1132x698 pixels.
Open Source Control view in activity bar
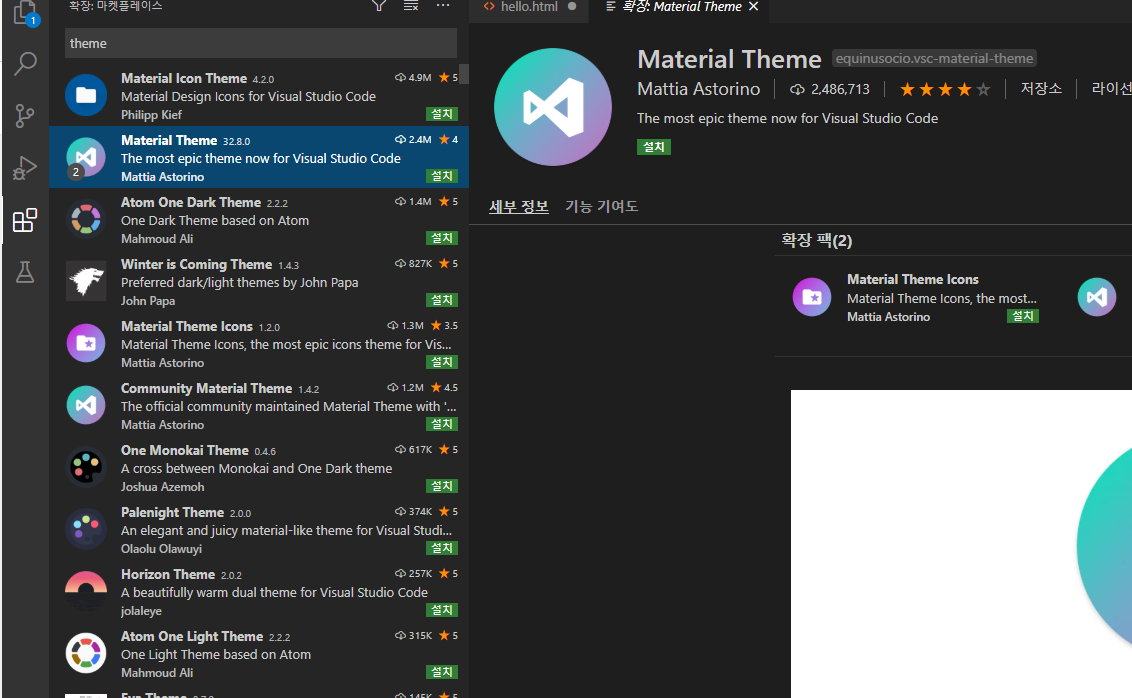point(25,115)
